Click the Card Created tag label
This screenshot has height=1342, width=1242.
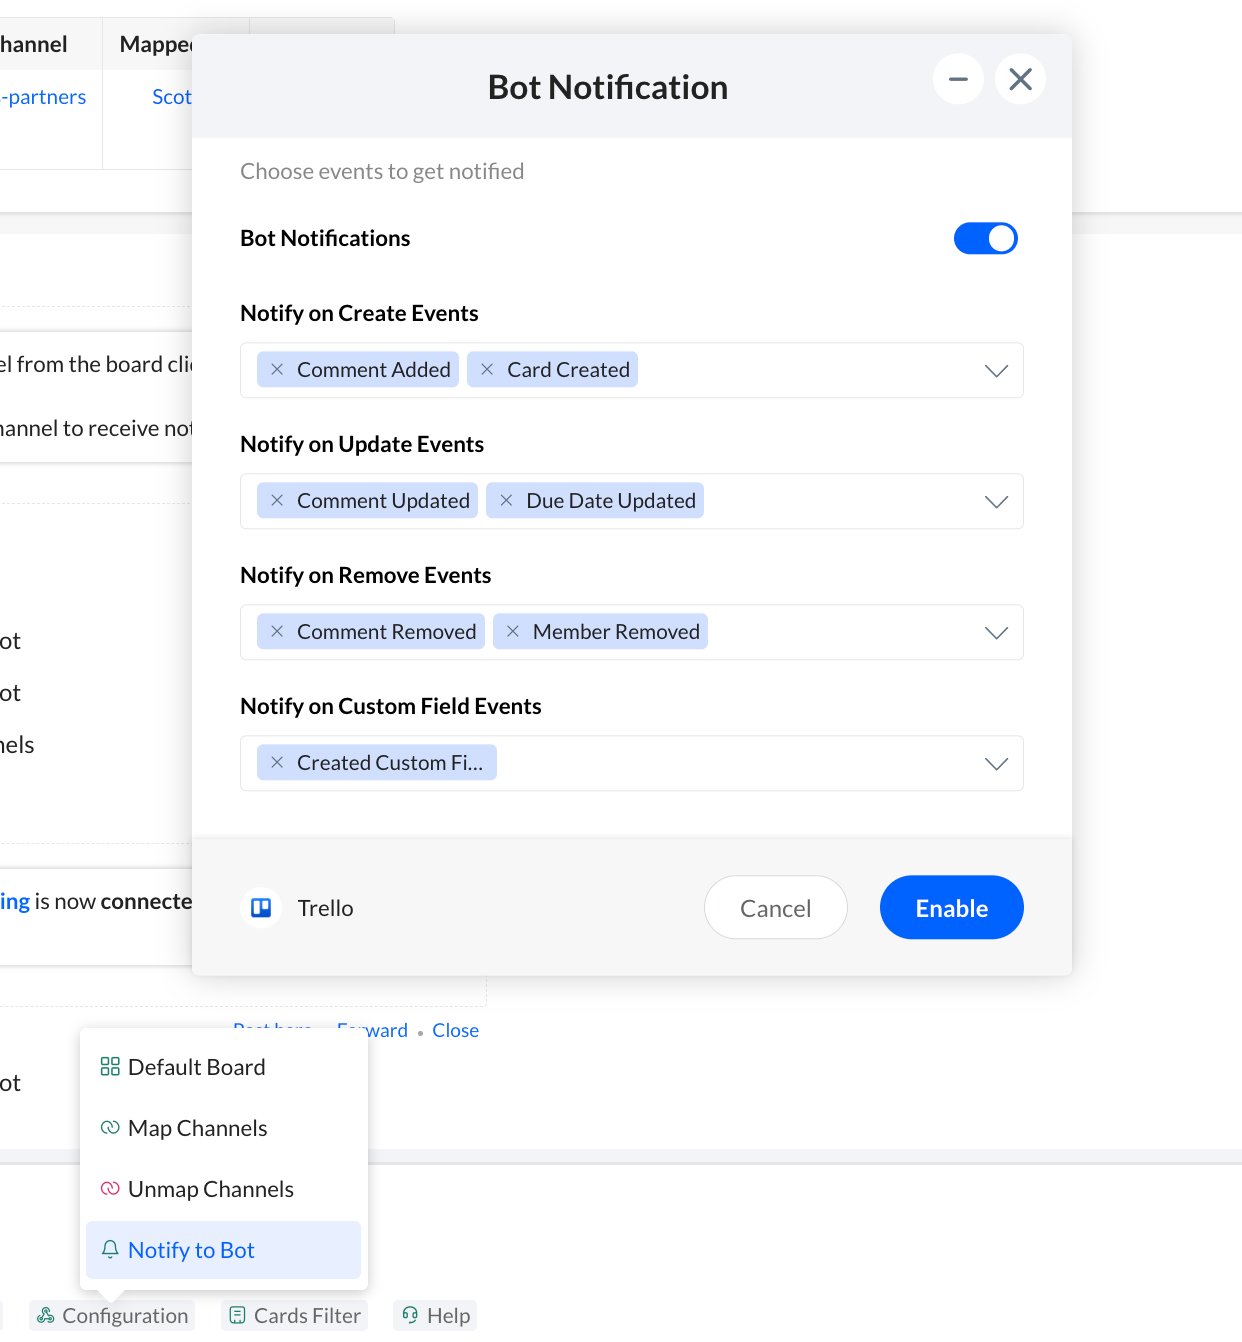pyautogui.click(x=568, y=370)
